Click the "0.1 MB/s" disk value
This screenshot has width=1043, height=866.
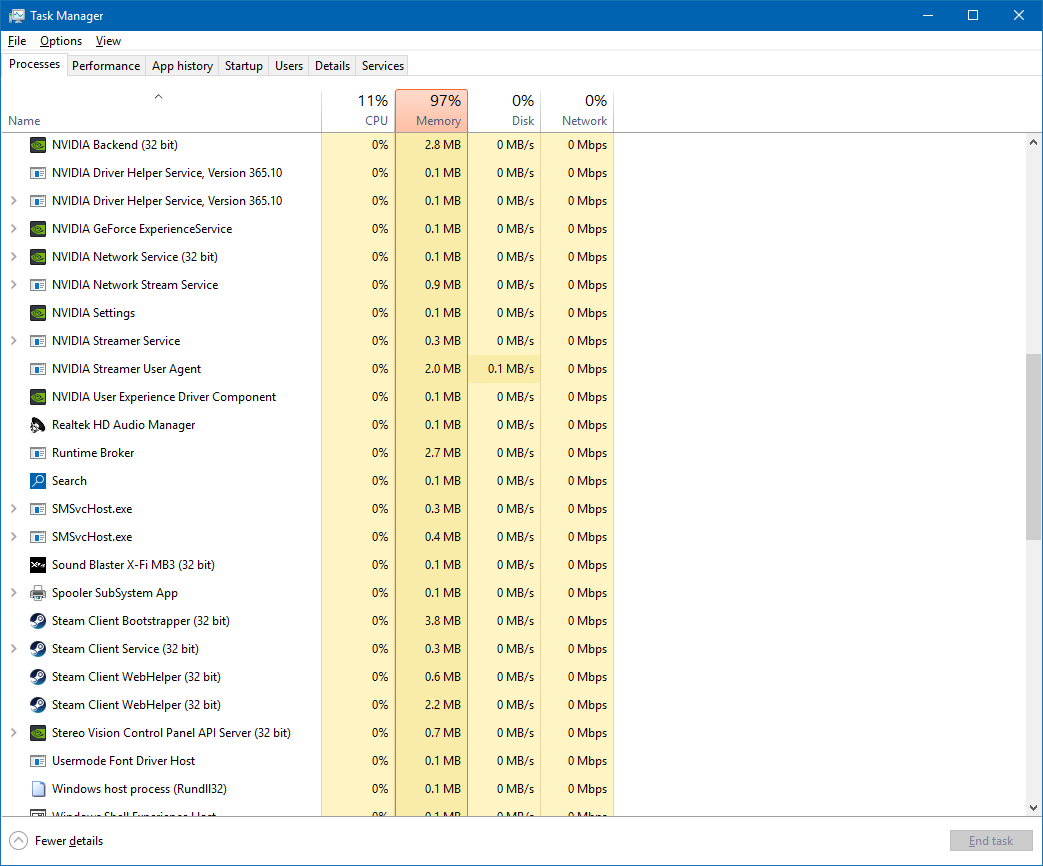511,368
